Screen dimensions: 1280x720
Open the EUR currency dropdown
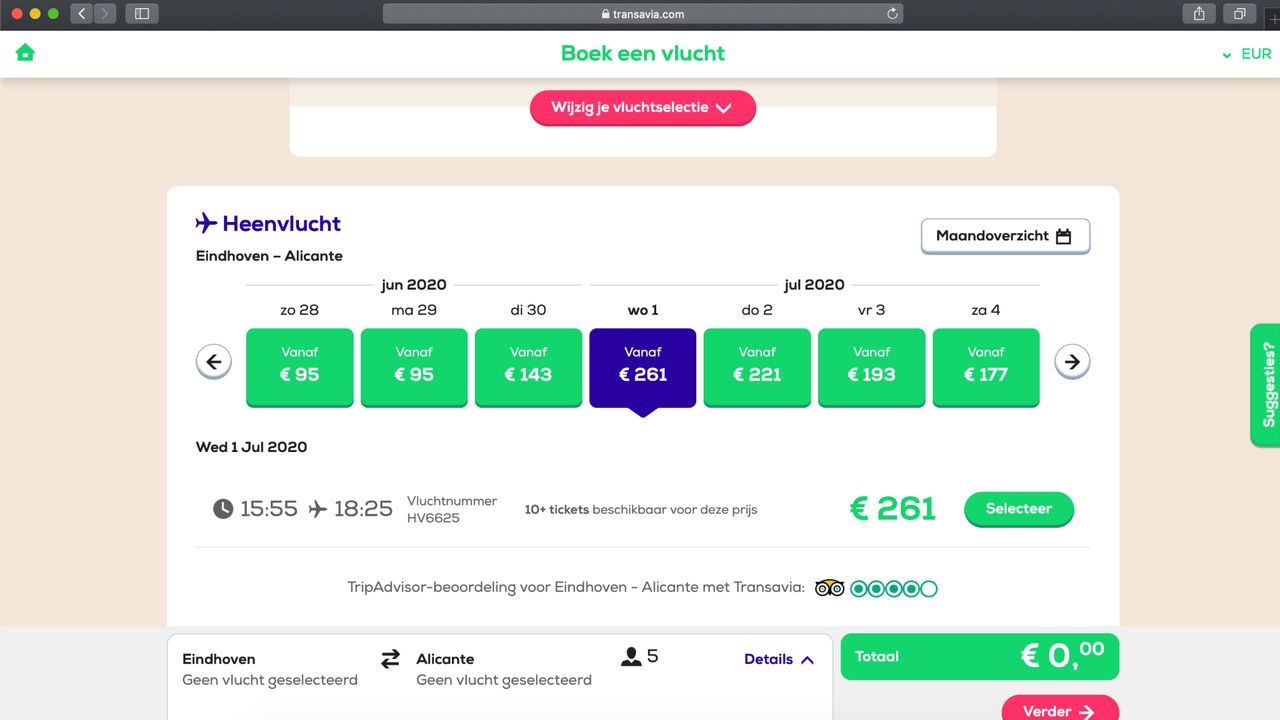(x=1248, y=54)
